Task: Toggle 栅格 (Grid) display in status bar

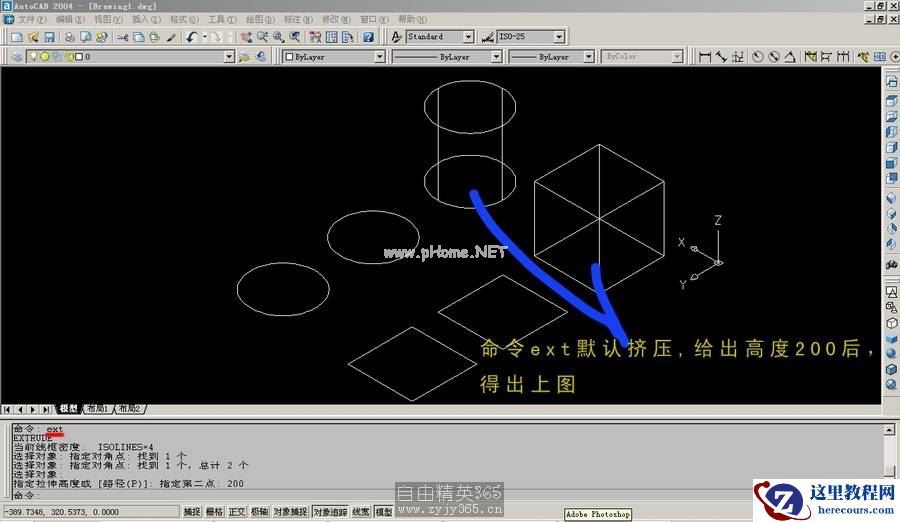Action: [x=214, y=512]
